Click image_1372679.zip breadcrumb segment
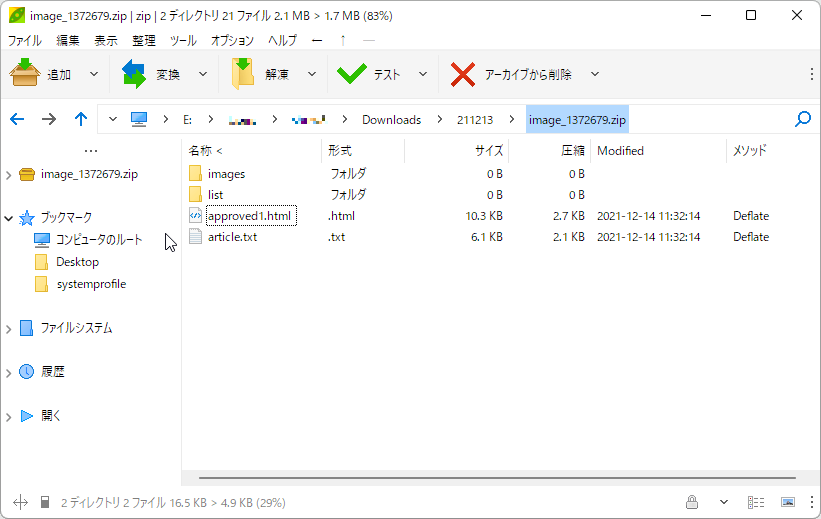The height and width of the screenshot is (519, 821). [577, 120]
